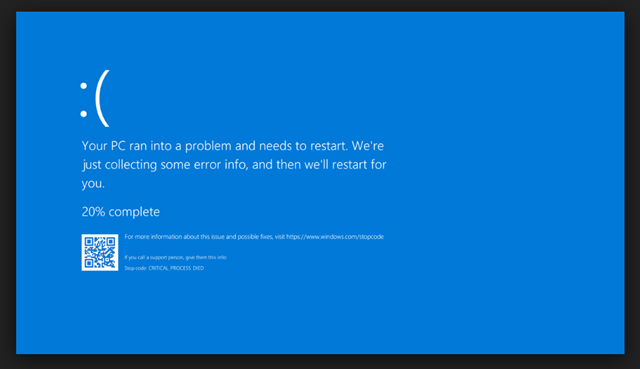Click the large parenthesis of the frown
Screen dimensions: 640x369
102,98
